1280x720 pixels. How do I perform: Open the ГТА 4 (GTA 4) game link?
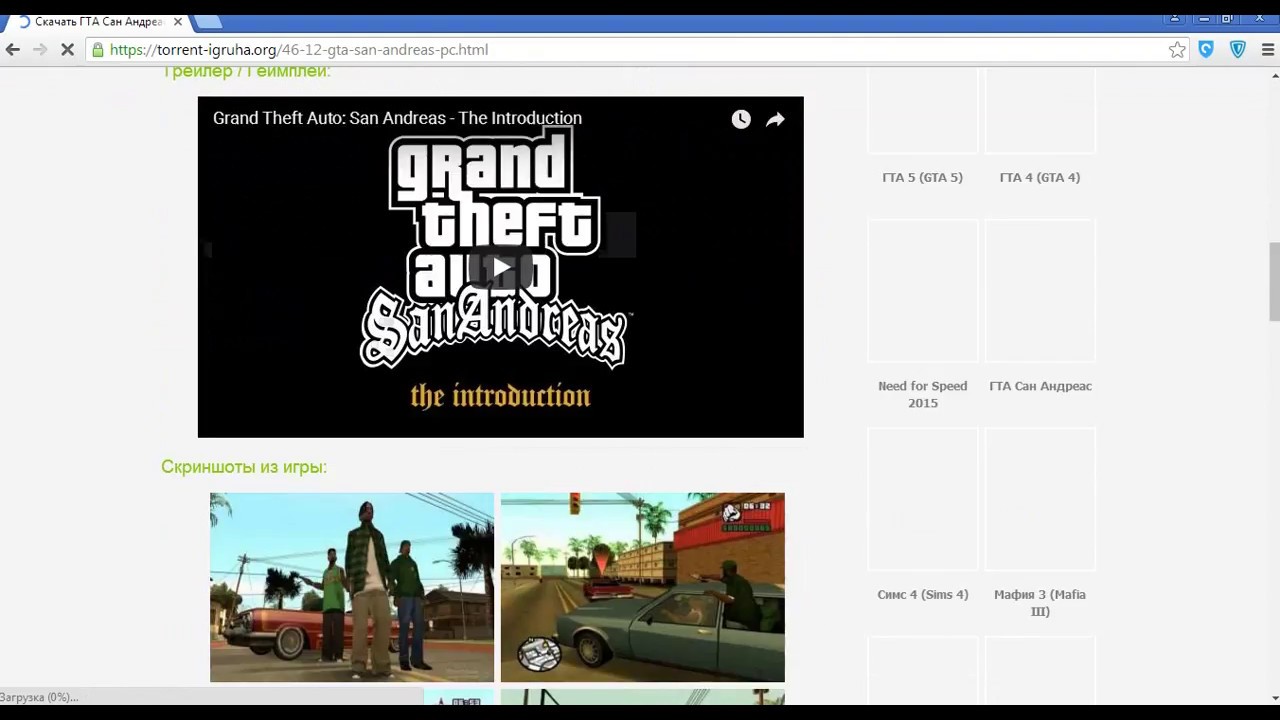click(x=1040, y=177)
